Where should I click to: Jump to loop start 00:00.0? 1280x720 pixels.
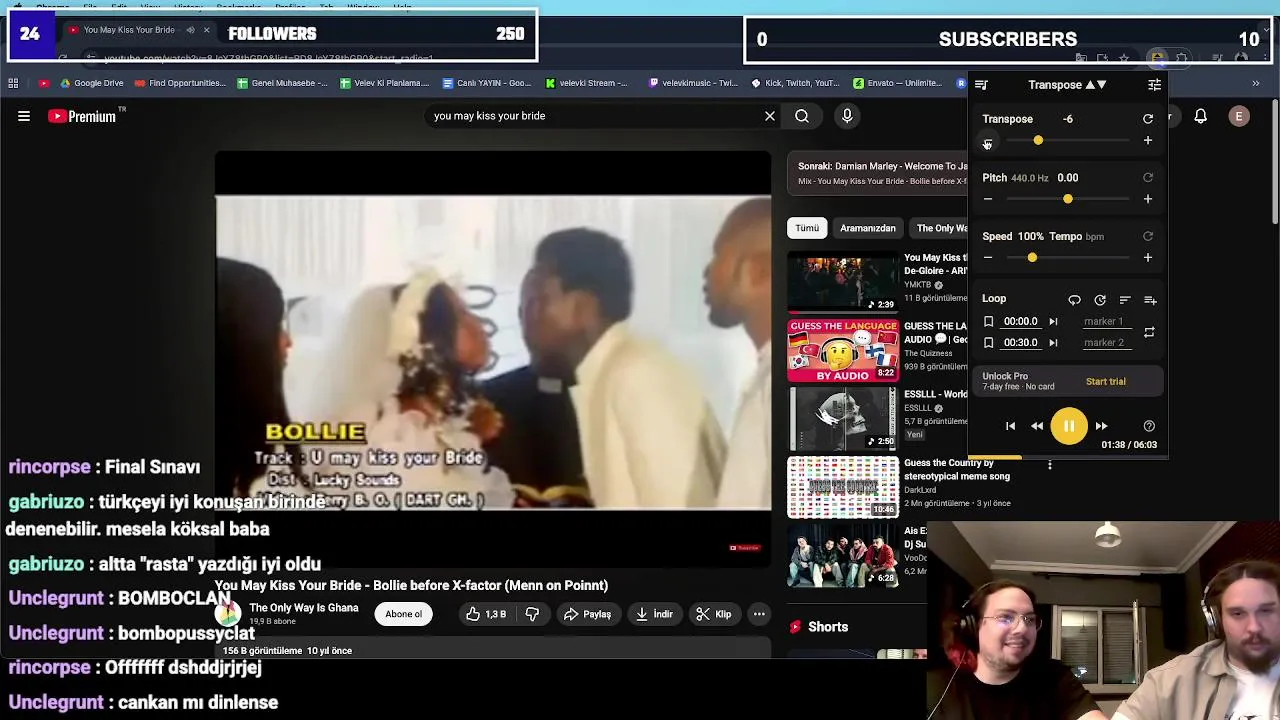pyautogui.click(x=1053, y=322)
